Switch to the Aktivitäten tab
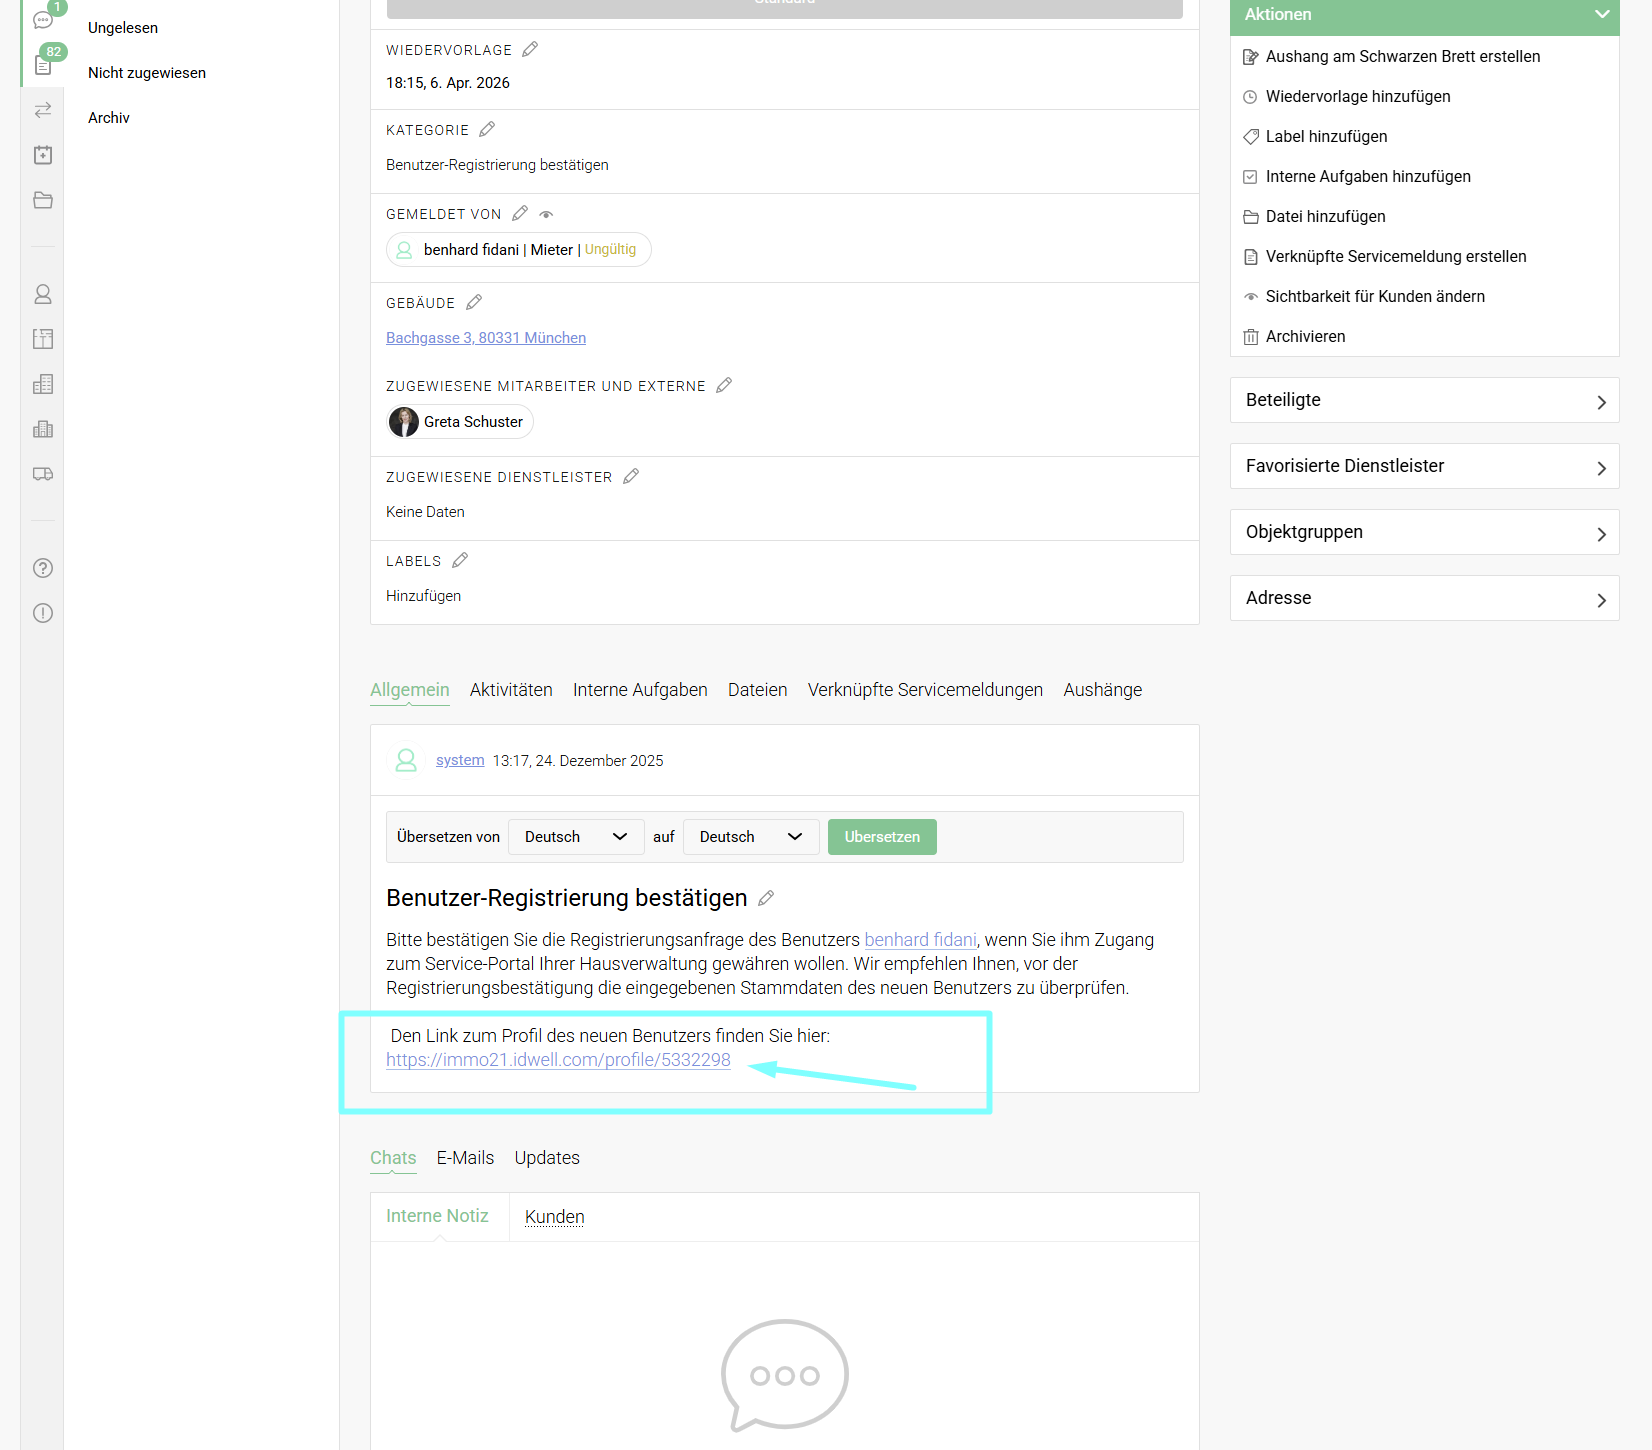 pos(511,690)
